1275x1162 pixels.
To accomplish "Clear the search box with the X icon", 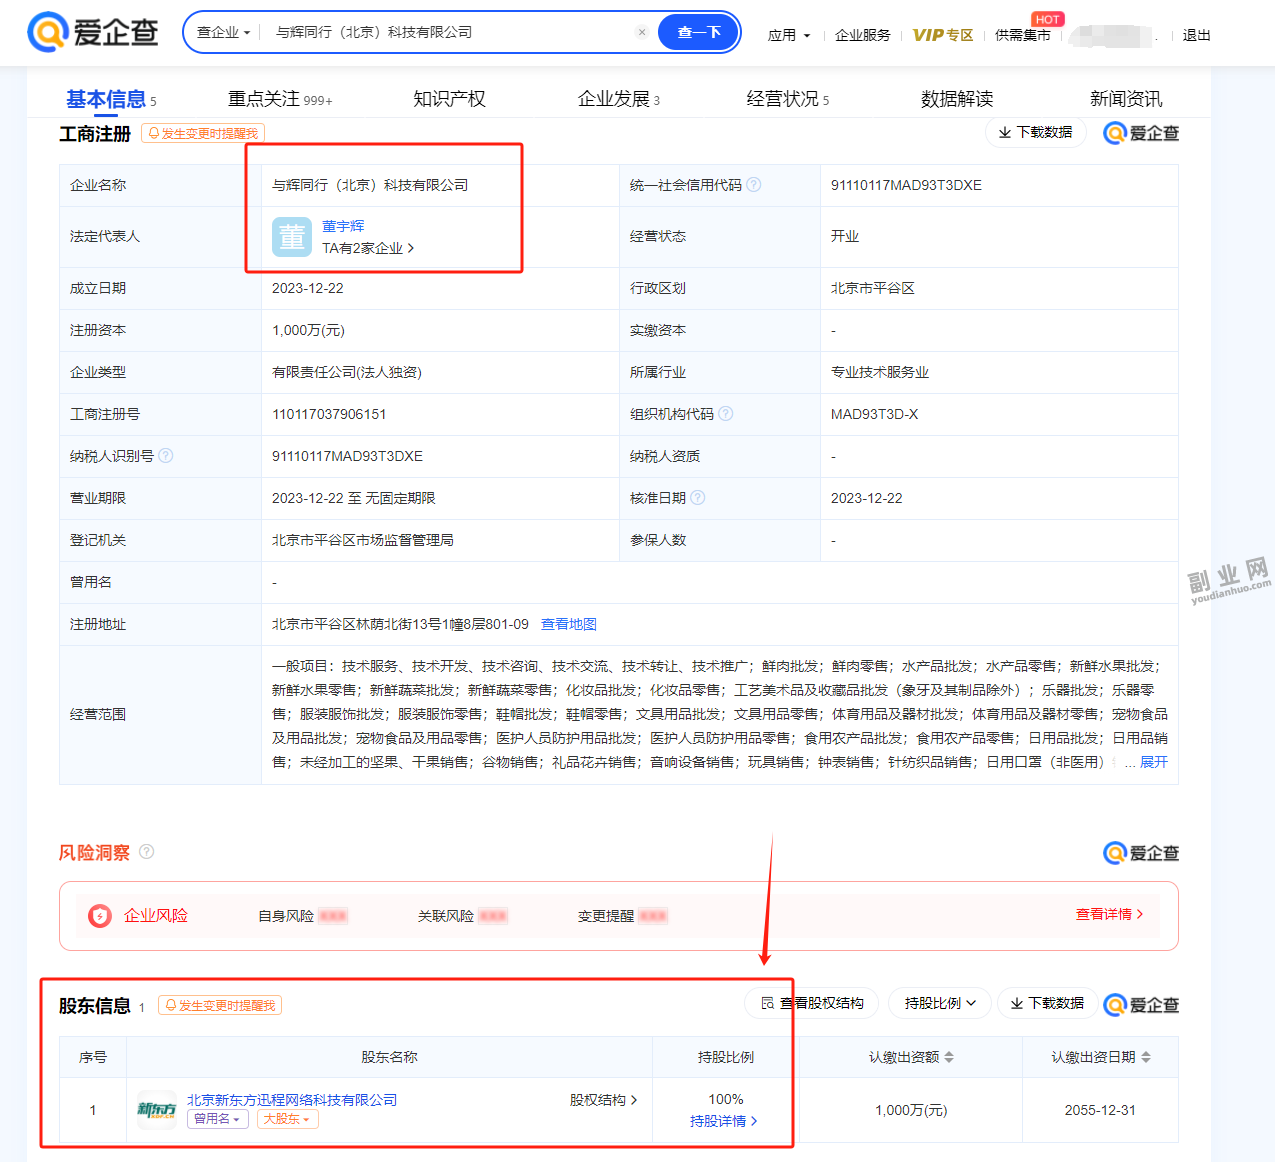I will pos(642,32).
